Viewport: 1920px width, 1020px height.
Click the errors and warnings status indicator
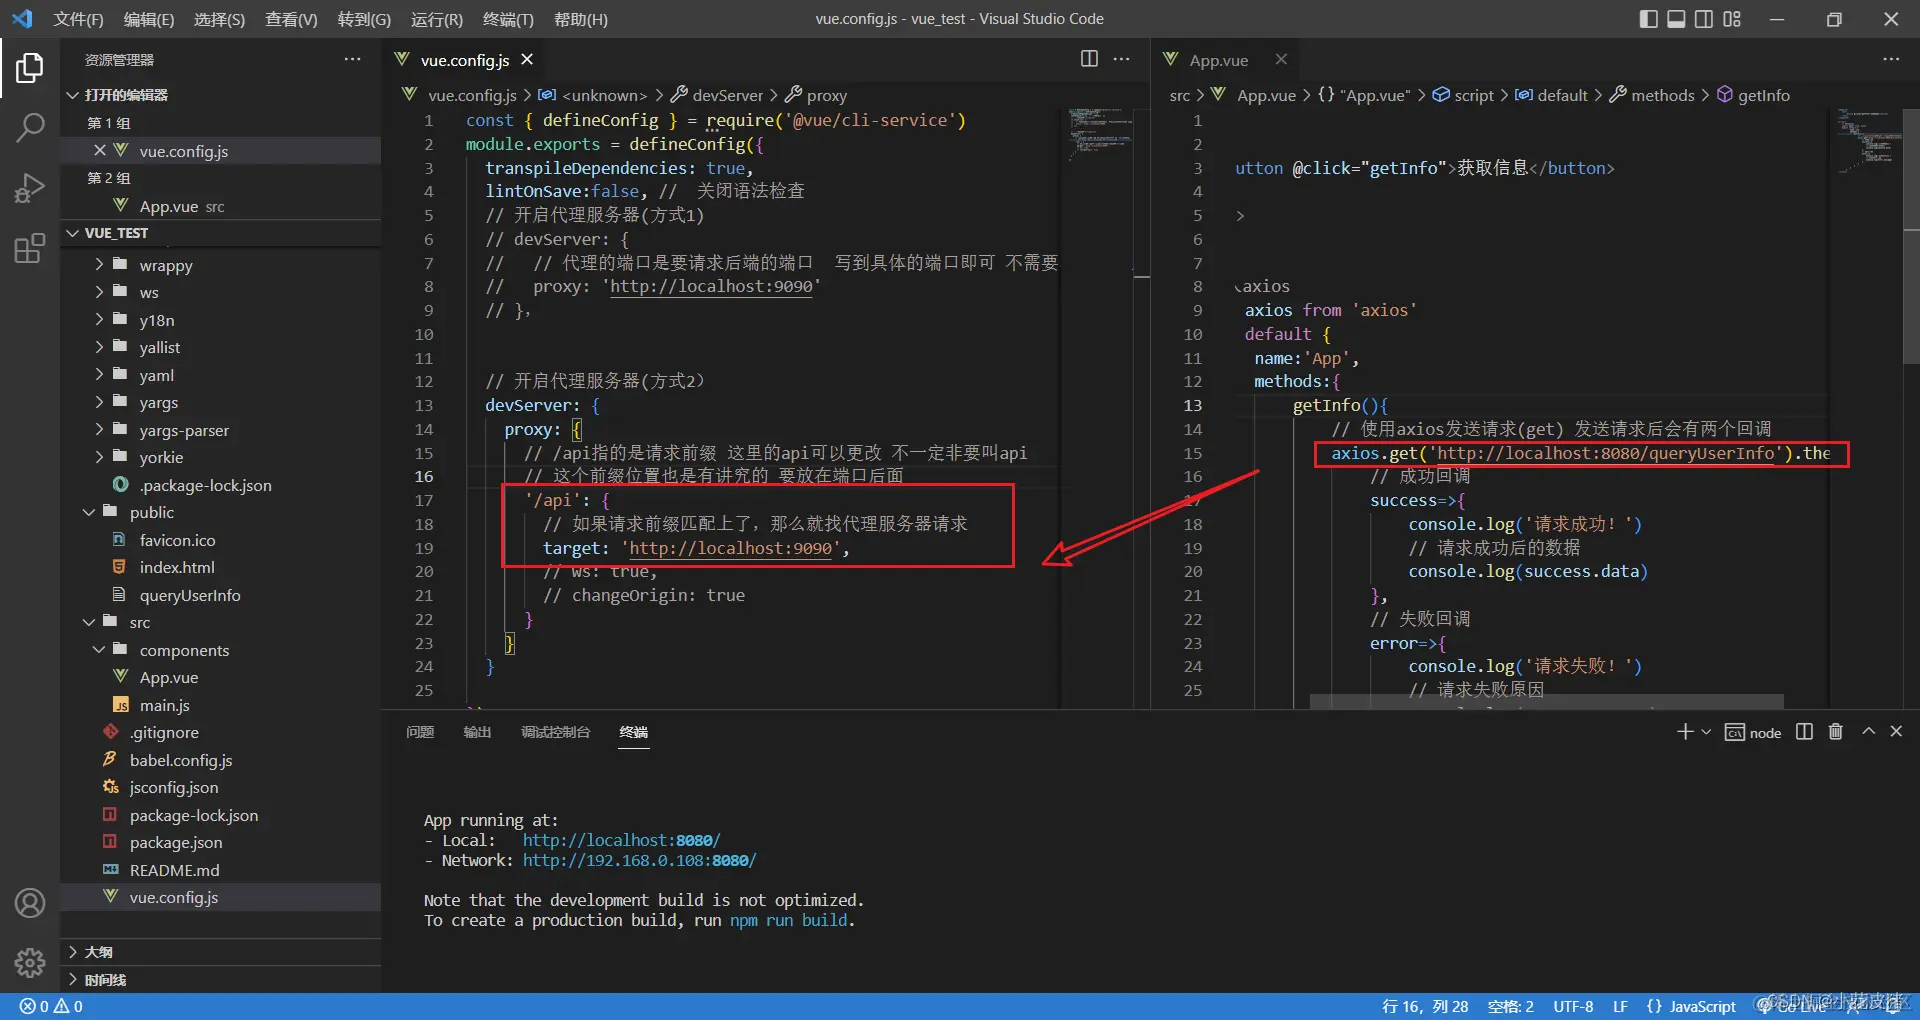(x=51, y=1006)
